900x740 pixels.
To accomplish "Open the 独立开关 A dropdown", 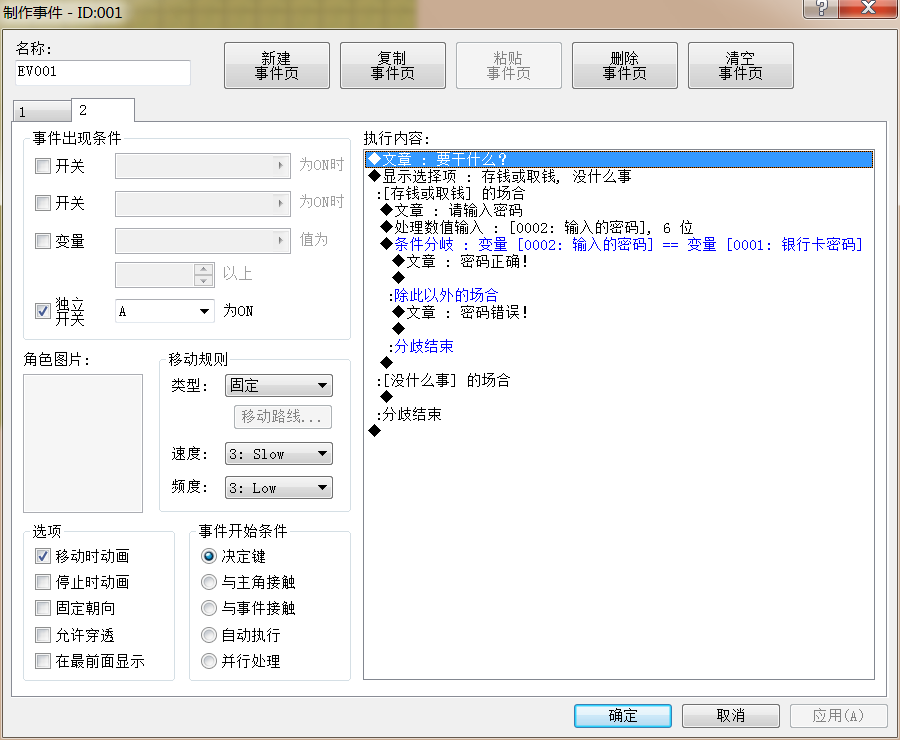I will (x=165, y=311).
